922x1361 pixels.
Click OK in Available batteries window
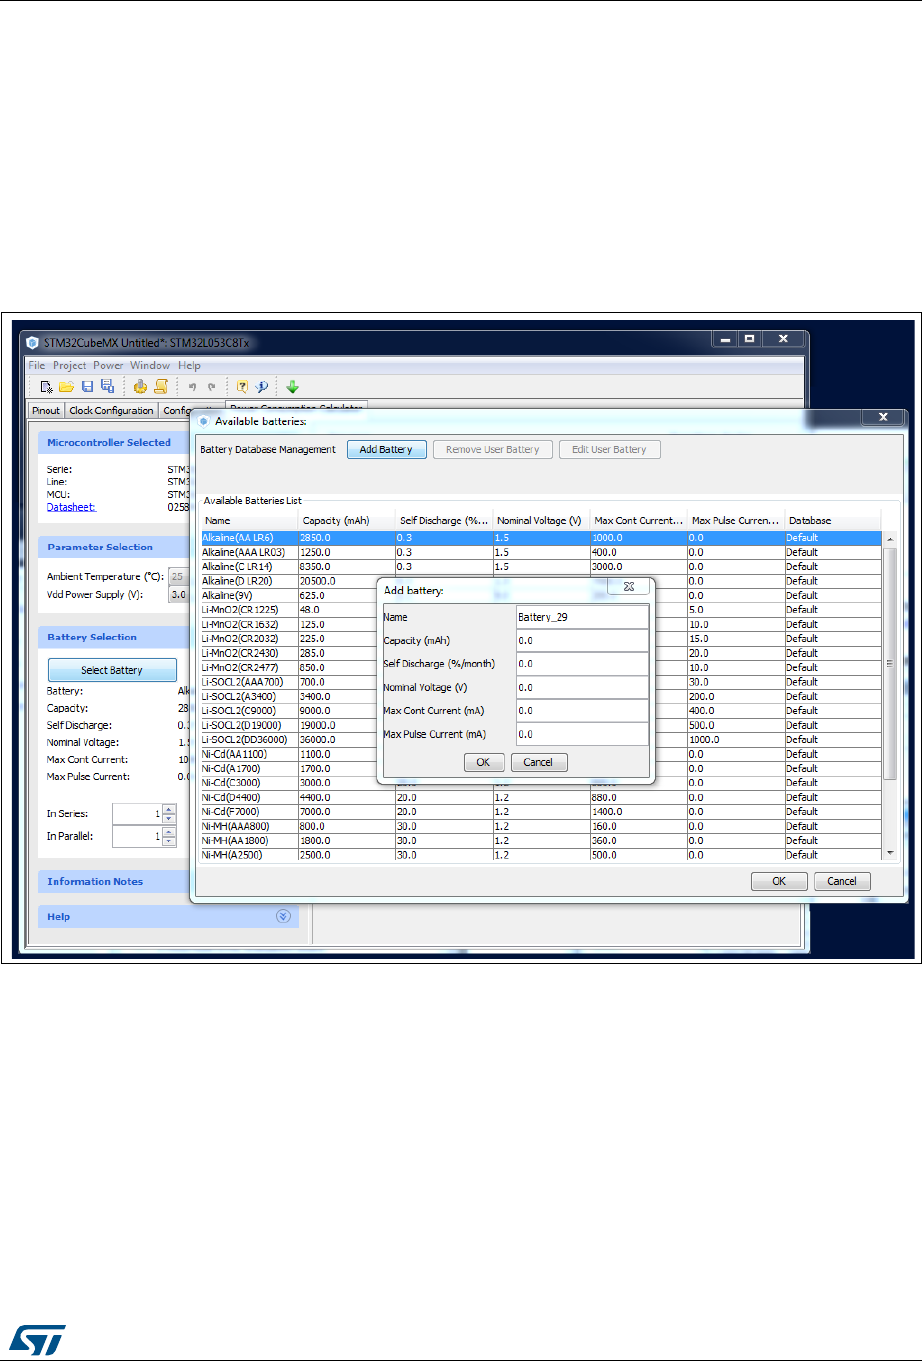coord(778,882)
